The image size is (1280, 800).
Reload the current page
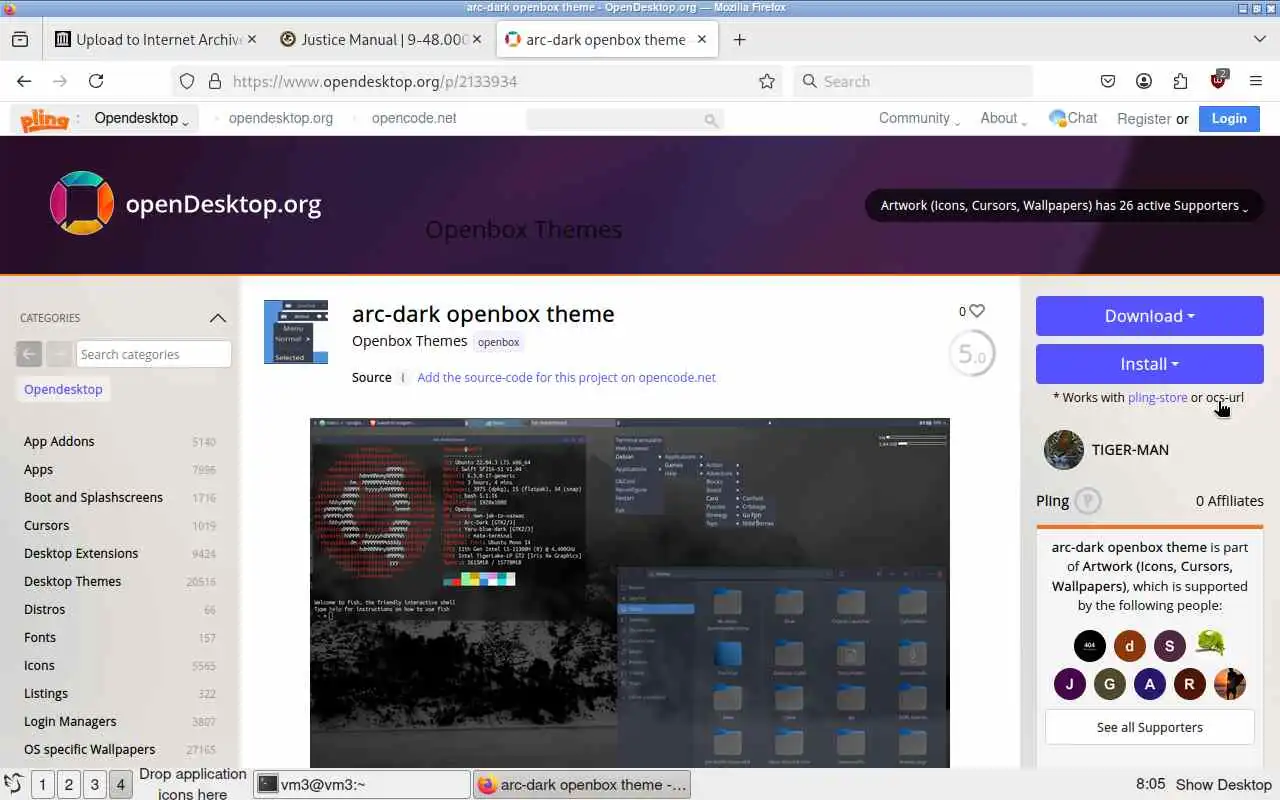(96, 81)
